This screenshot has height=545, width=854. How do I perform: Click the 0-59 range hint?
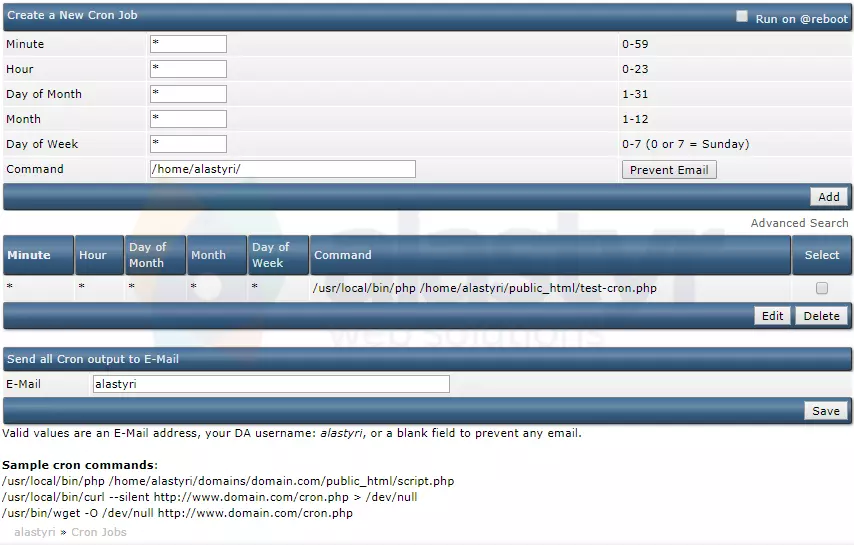[635, 44]
